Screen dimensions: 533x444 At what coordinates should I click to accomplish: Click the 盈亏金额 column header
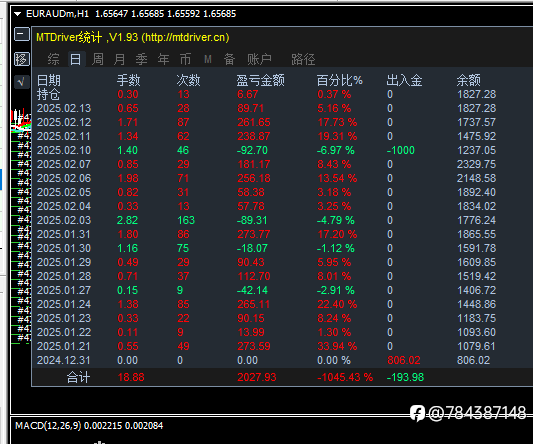pos(260,81)
